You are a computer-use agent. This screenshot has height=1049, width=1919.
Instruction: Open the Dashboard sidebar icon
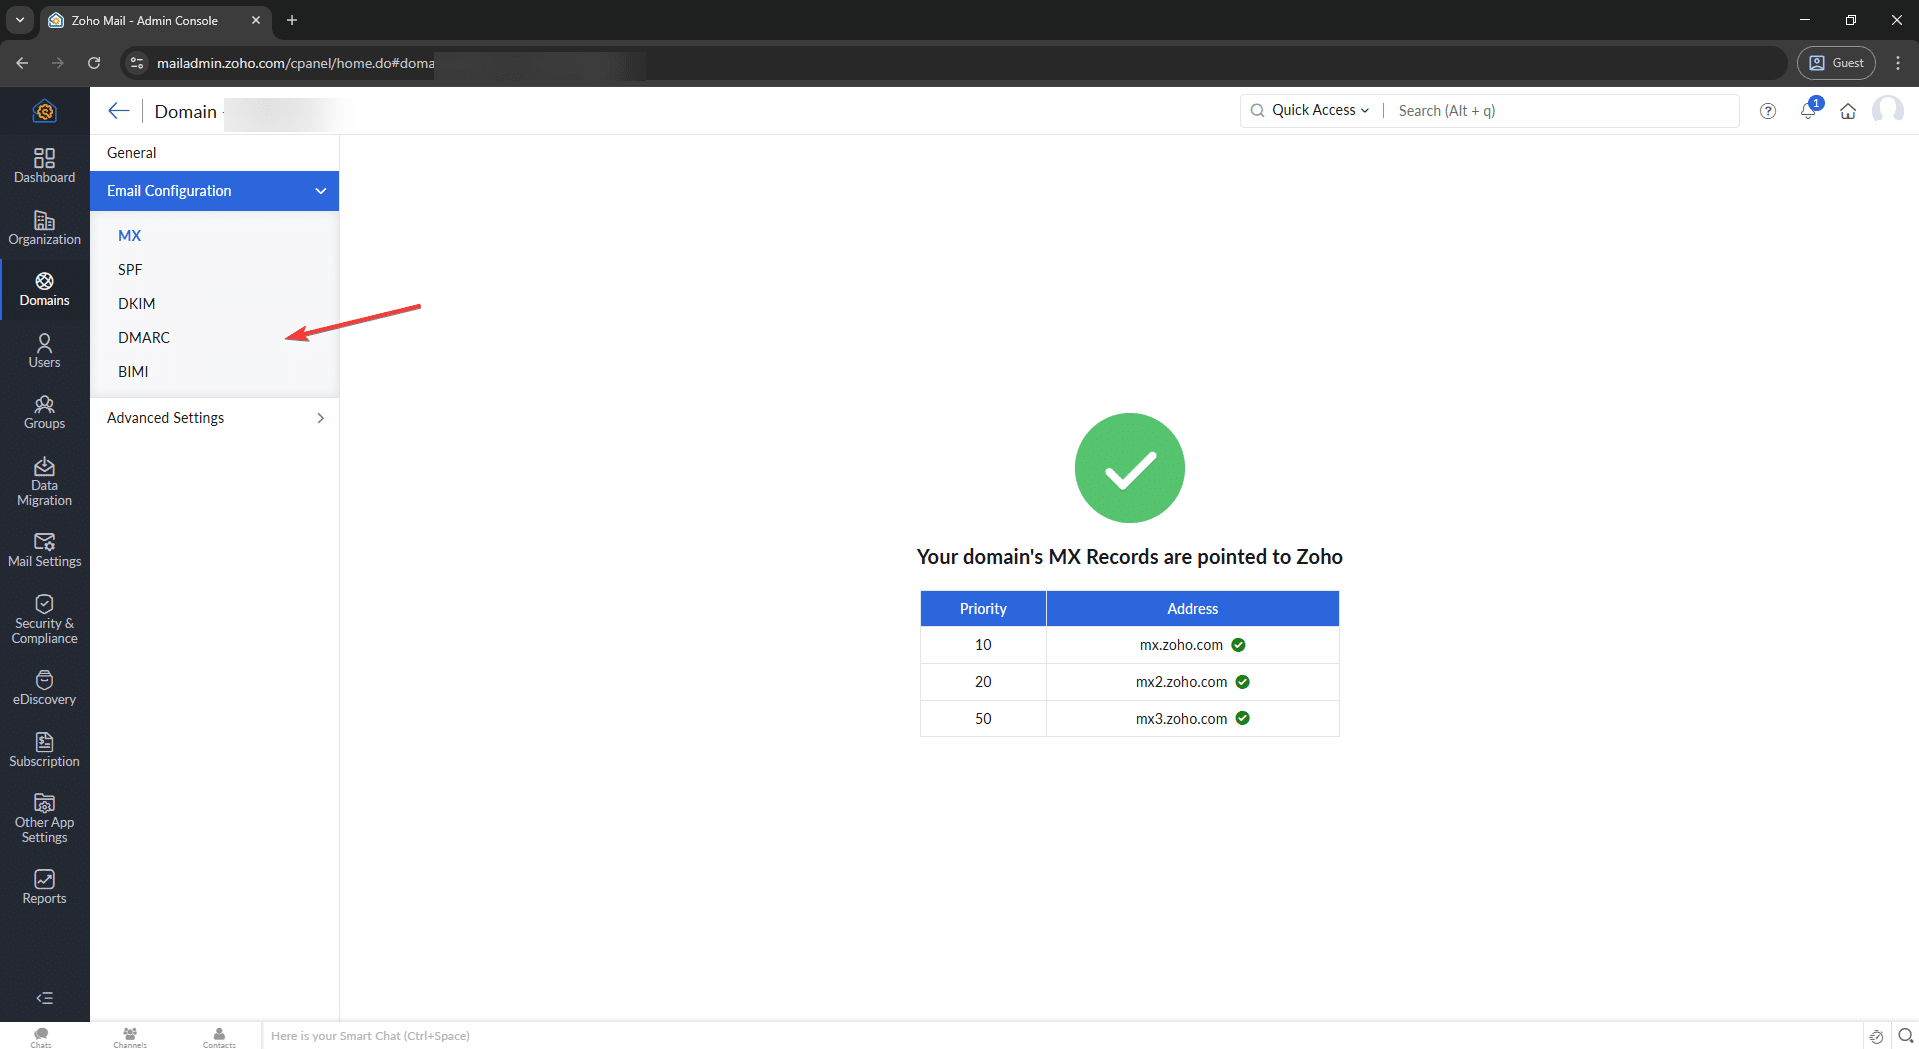tap(44, 166)
